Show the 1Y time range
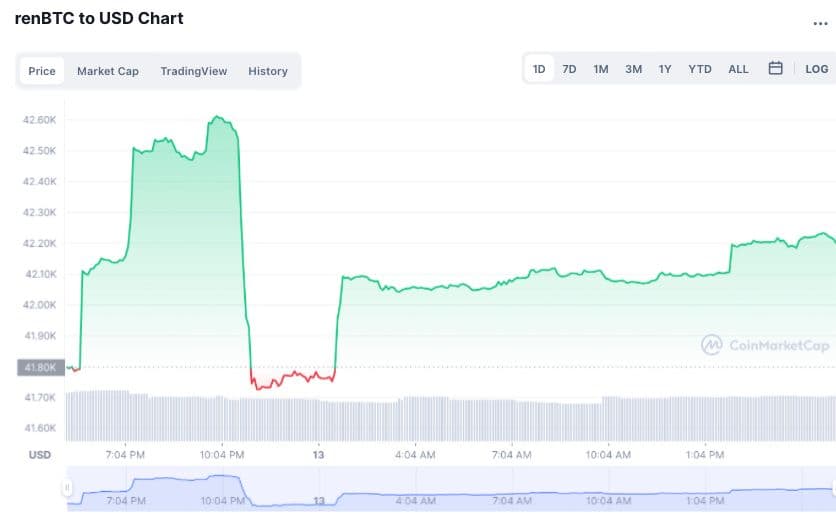Viewport: 836px width, 514px height. [x=665, y=69]
